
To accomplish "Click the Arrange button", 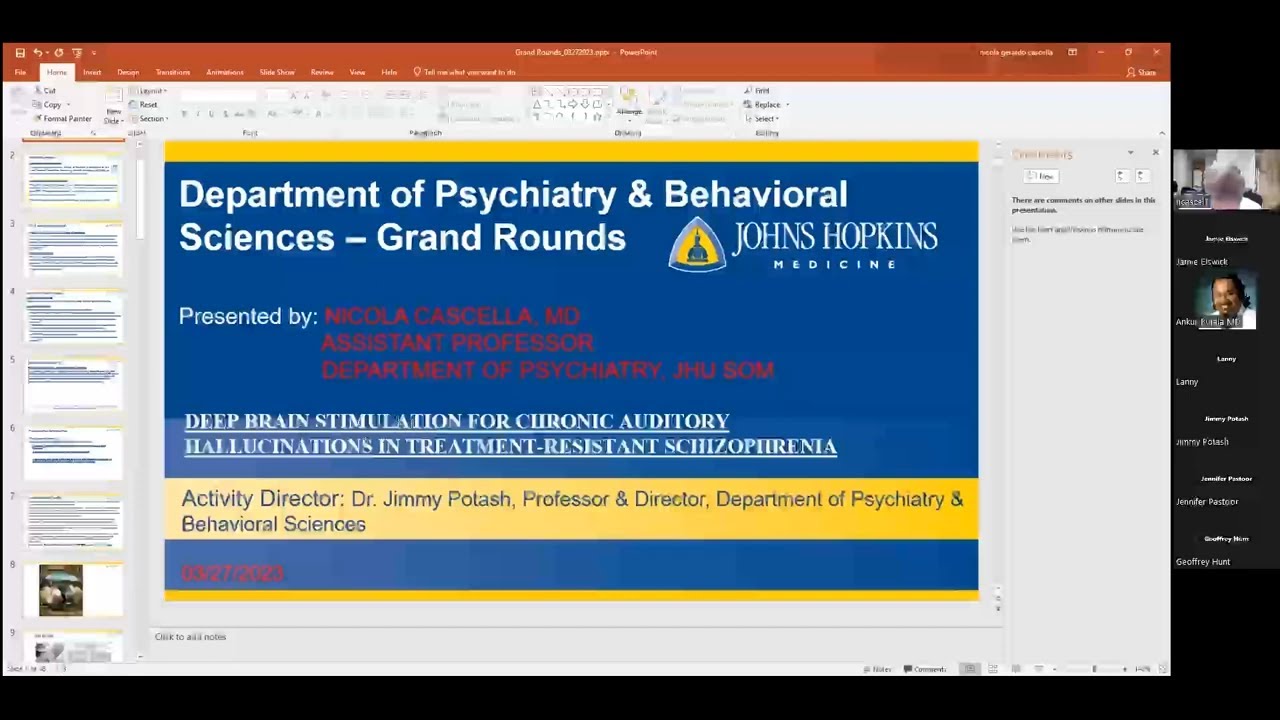I will (629, 103).
